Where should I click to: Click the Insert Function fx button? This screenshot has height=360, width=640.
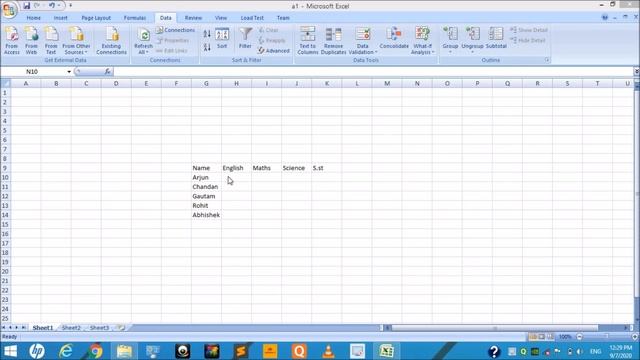(x=107, y=72)
